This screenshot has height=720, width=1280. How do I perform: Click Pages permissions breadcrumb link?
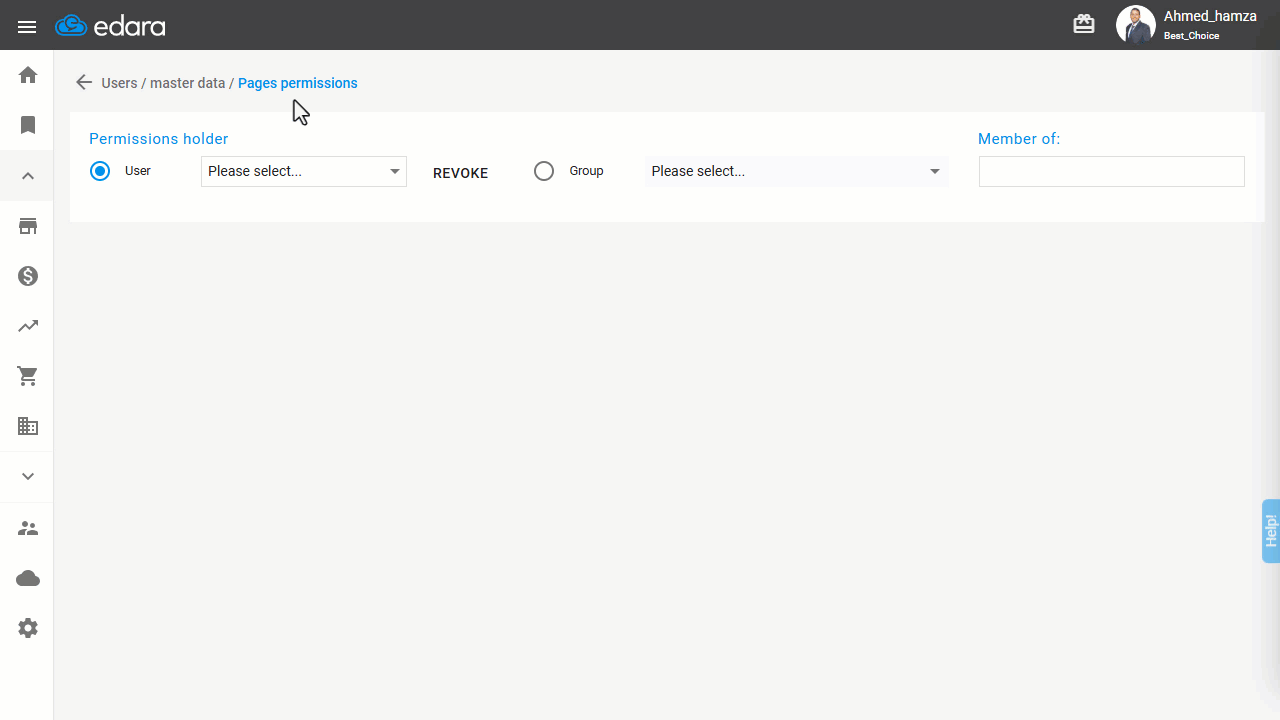pyautogui.click(x=298, y=83)
